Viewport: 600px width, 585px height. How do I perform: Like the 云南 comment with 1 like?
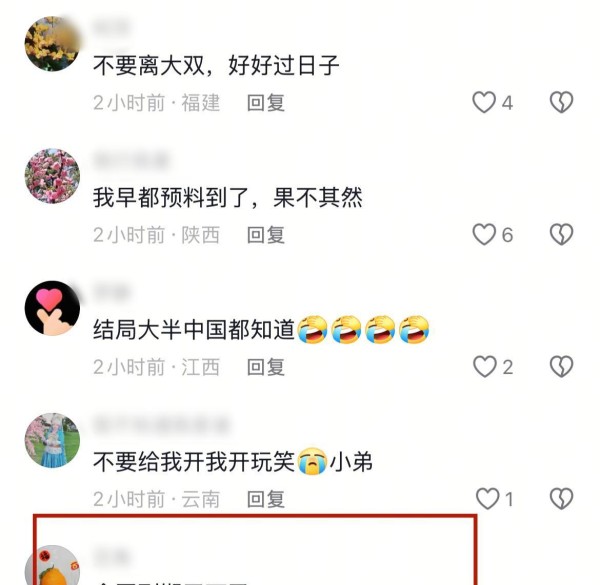(x=488, y=499)
